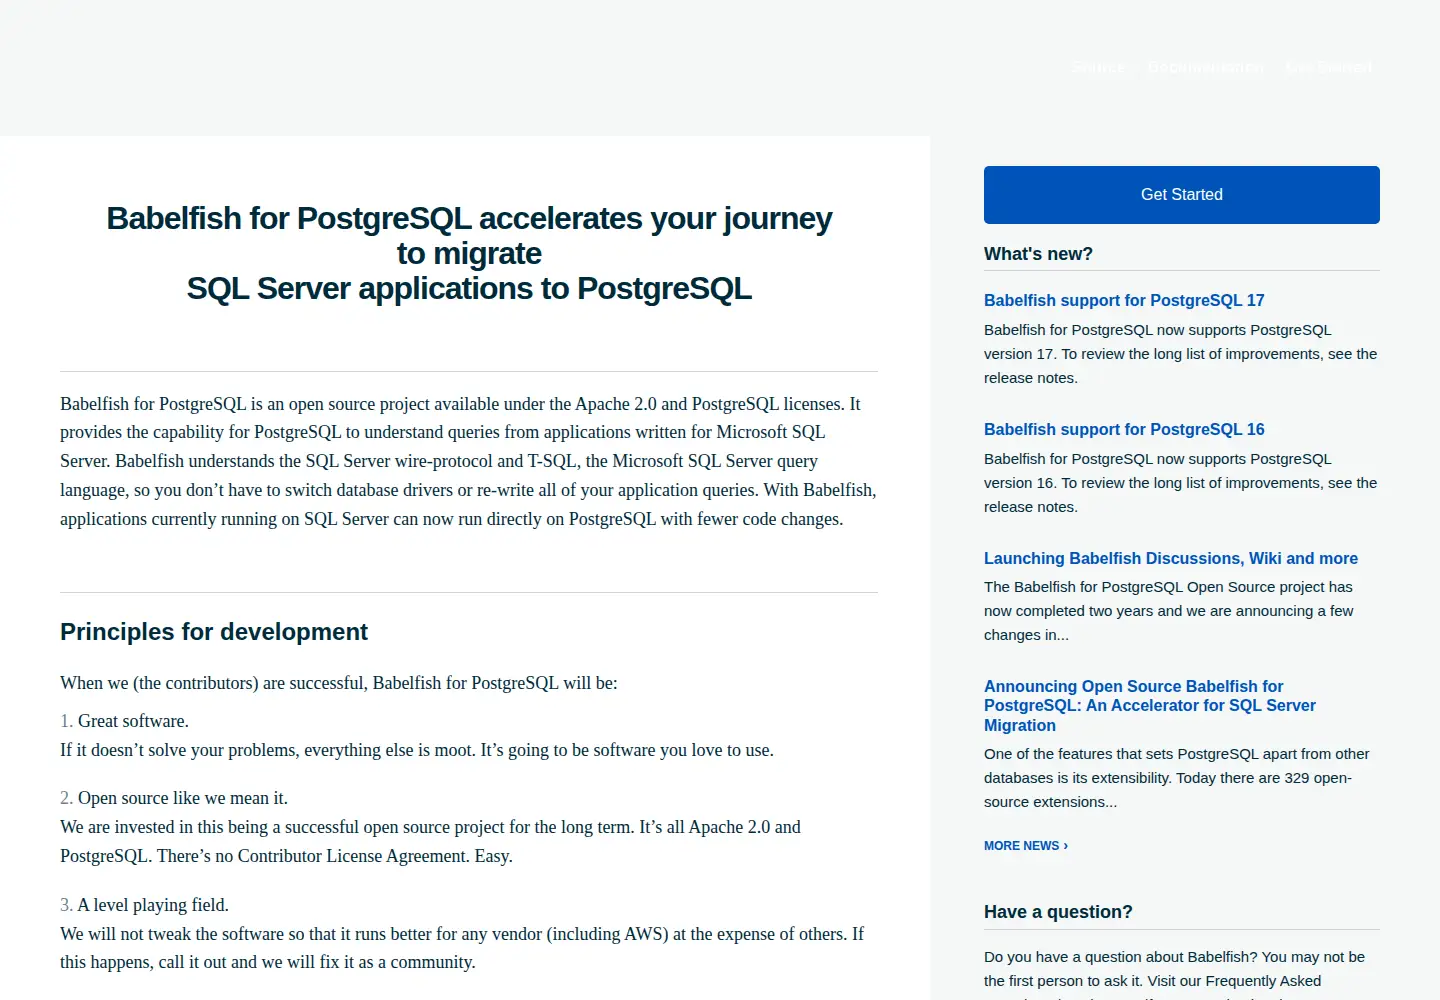Image resolution: width=1440 pixels, height=1000 pixels.
Task: Click the What's new? sidebar heading
Action: 1038,254
